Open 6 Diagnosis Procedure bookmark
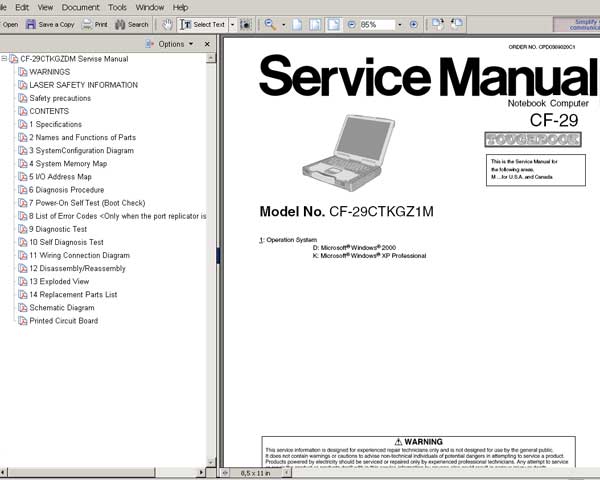The image size is (600, 480). click(67, 190)
